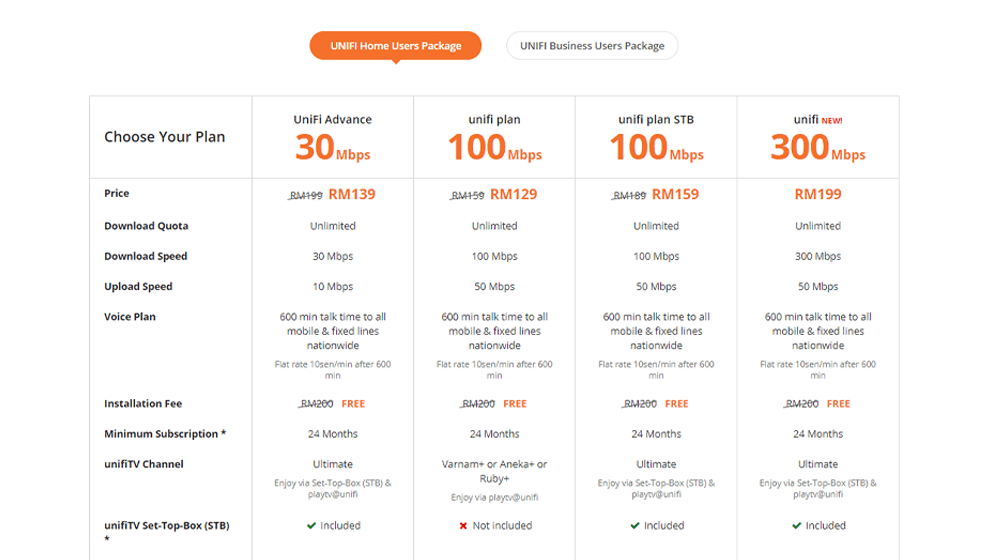Click the Choose Your Plan heading
Viewport: 1000px width, 560px height.
(165, 137)
